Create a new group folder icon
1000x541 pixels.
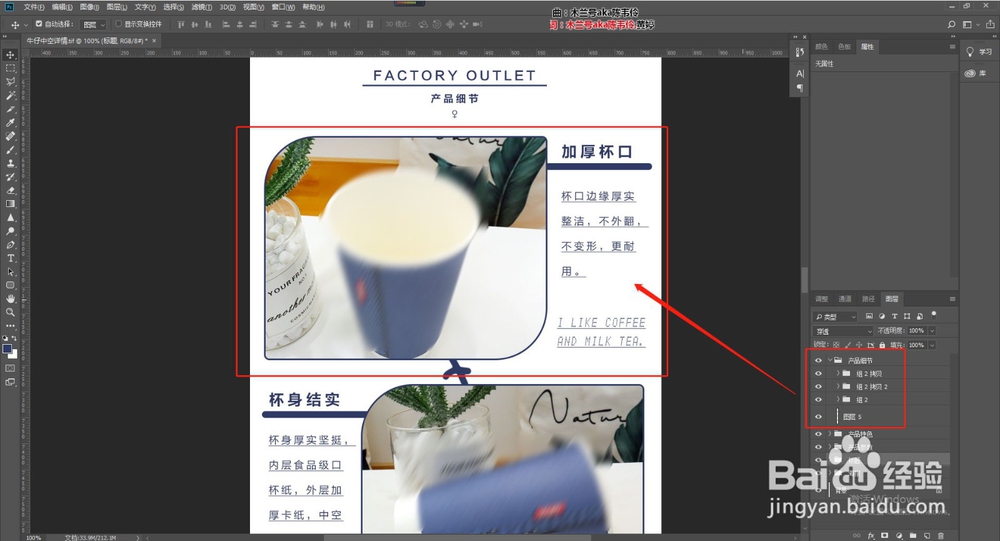(x=913, y=536)
